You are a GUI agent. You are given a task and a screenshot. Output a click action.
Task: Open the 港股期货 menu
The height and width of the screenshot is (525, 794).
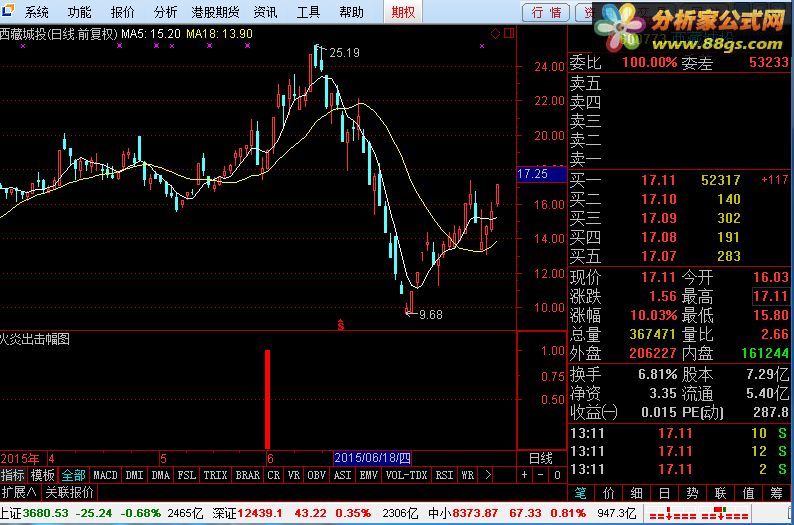click(x=215, y=11)
